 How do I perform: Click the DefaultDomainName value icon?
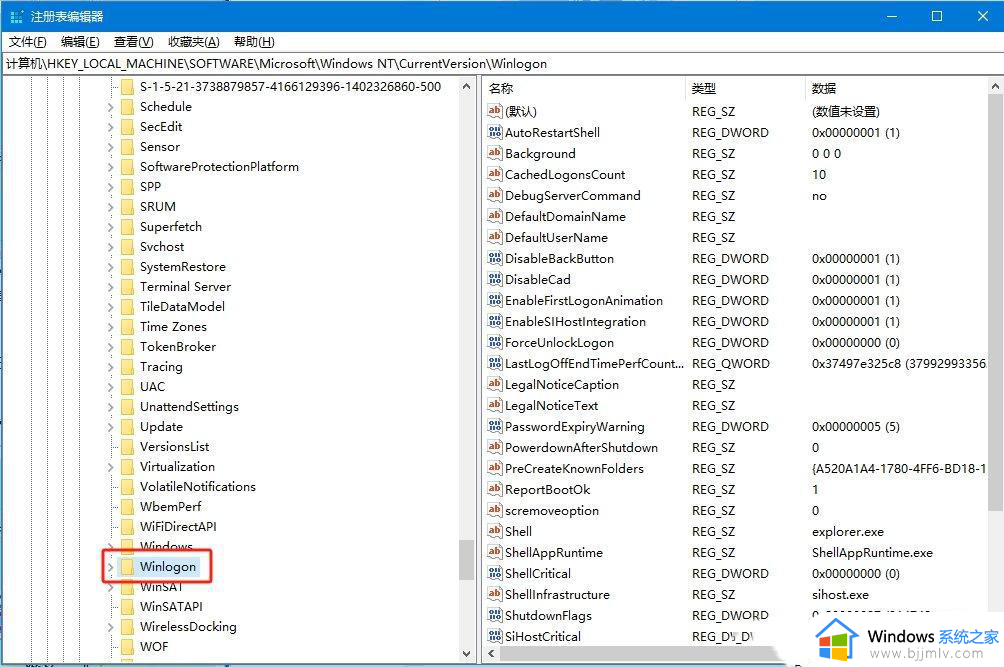point(494,216)
